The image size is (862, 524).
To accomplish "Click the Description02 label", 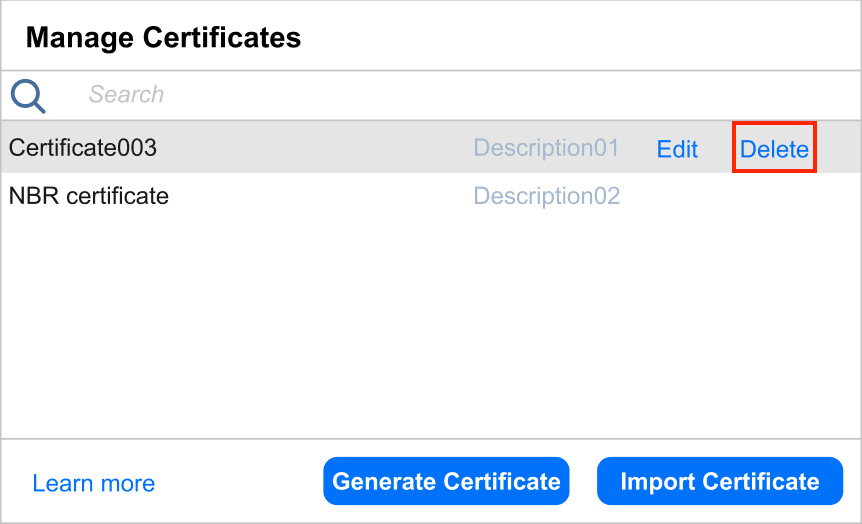I will 546,196.
